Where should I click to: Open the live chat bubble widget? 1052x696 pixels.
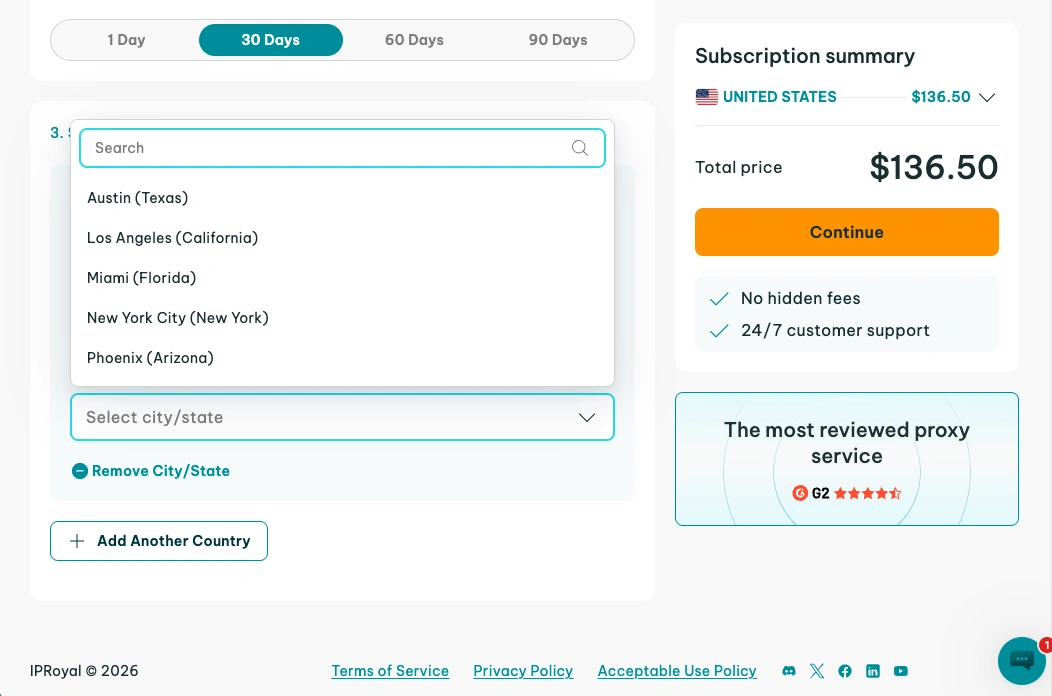pos(1021,660)
